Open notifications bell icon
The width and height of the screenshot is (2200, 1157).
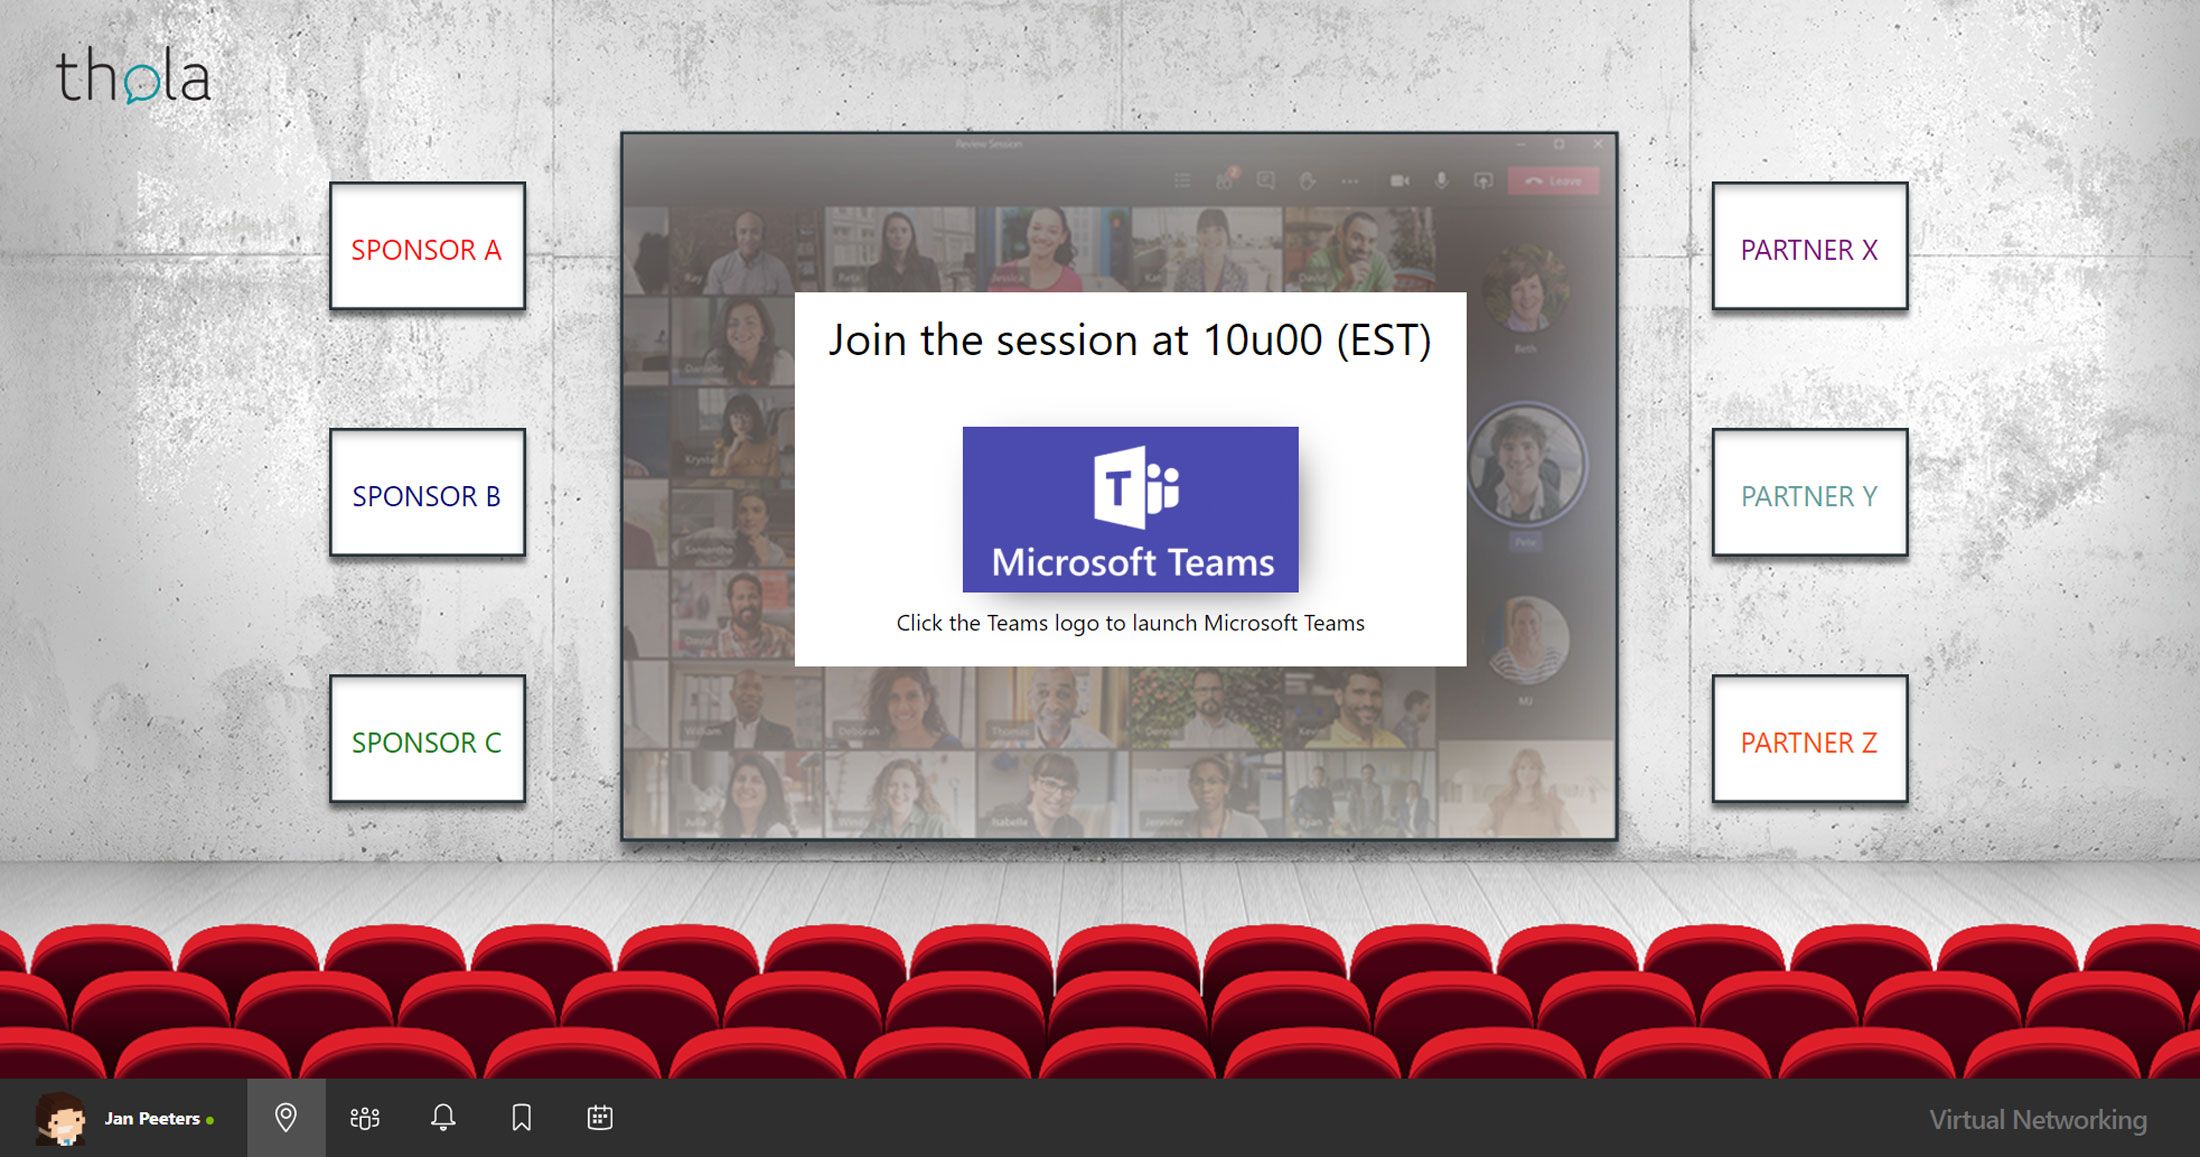tap(443, 1118)
